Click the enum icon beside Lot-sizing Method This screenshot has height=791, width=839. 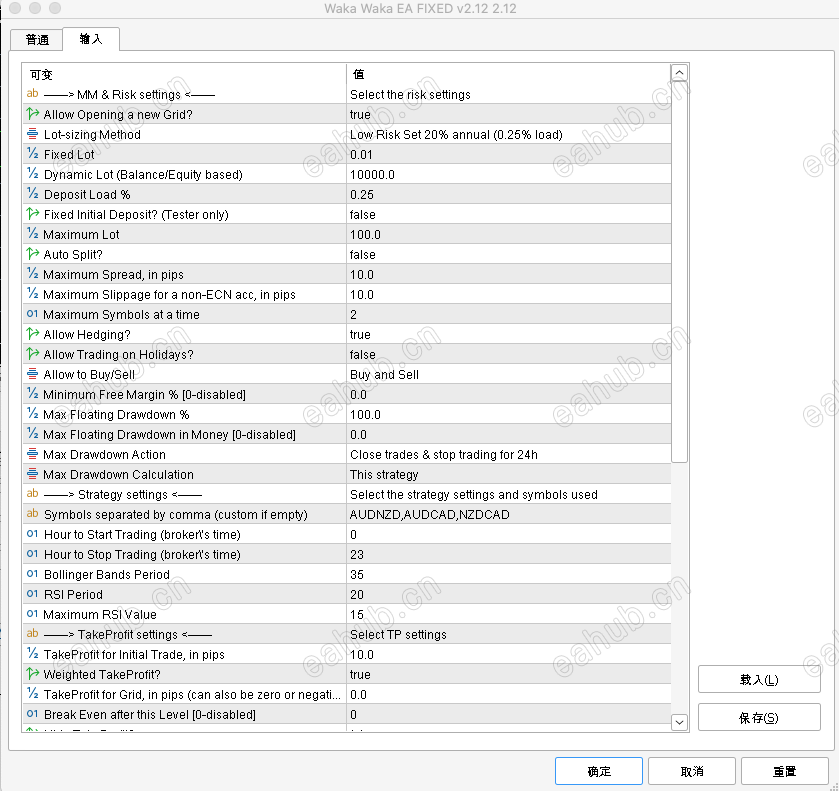[x=33, y=134]
